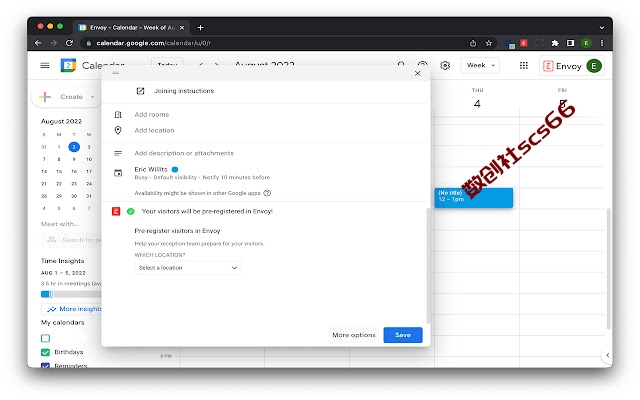Click the red browser extension icon
Image resolution: width=640 pixels, height=400 pixels.
(524, 43)
